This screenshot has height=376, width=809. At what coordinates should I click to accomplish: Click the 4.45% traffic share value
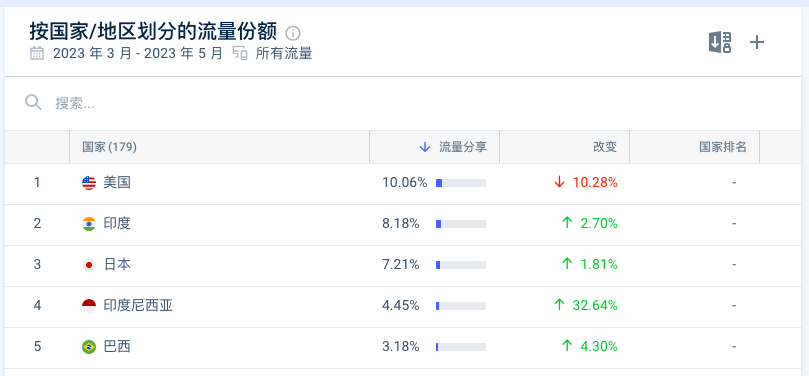(x=400, y=305)
